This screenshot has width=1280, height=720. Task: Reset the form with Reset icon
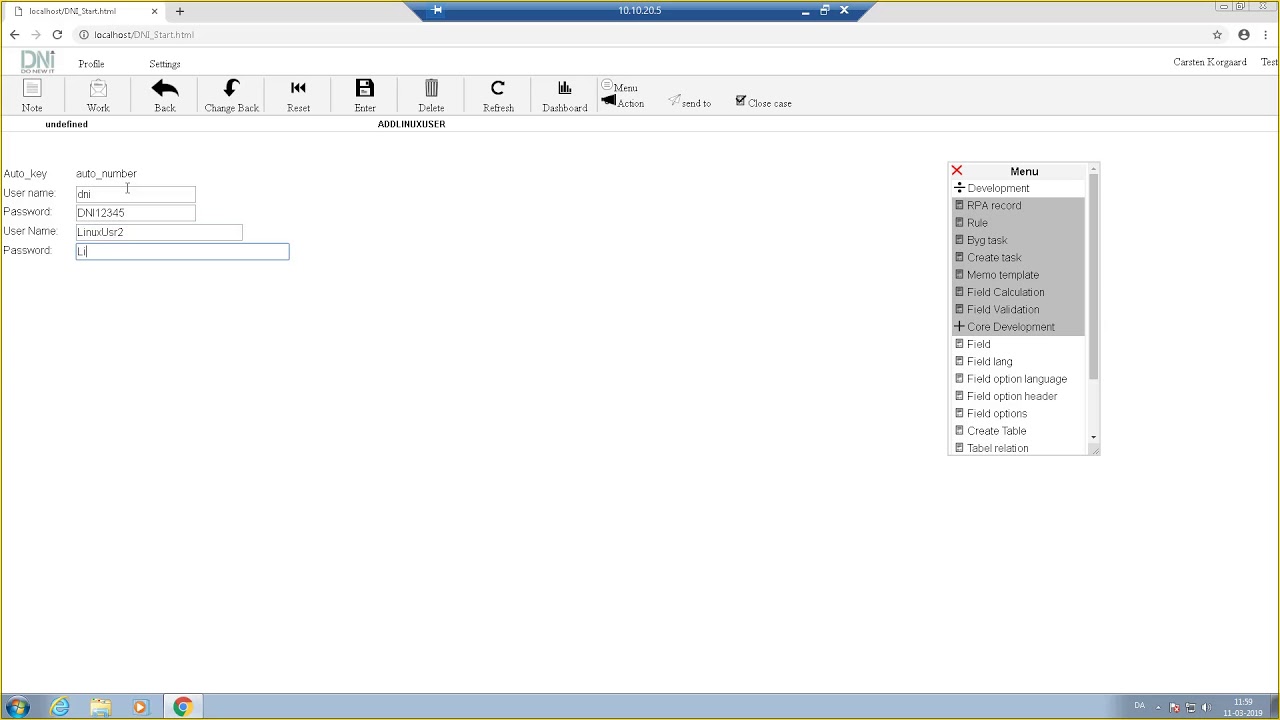[x=298, y=96]
